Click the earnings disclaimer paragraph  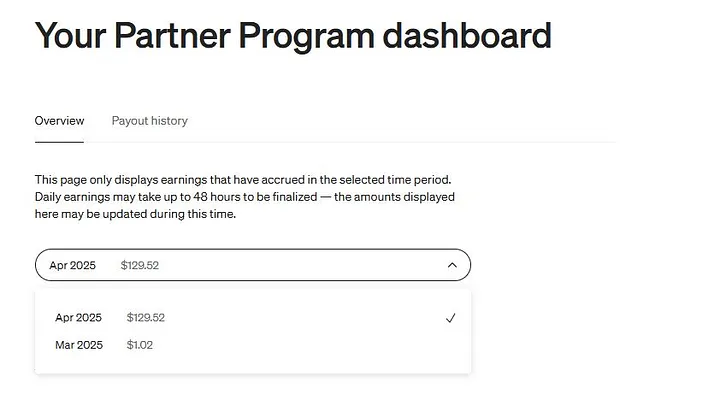point(245,197)
